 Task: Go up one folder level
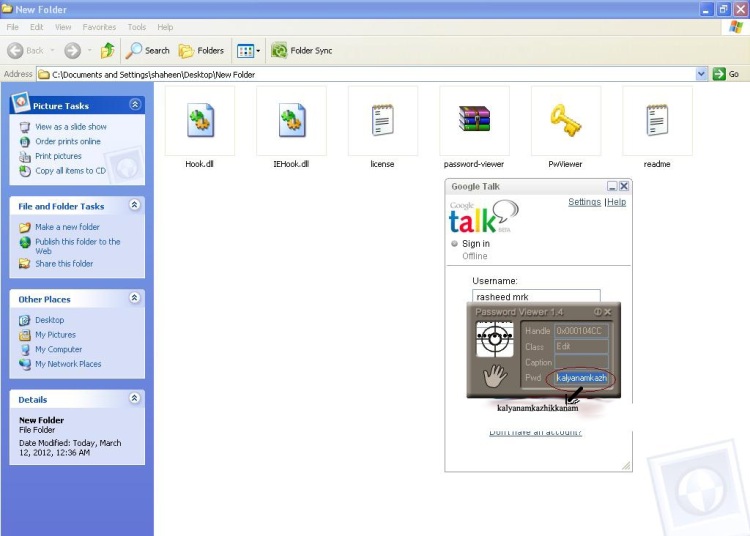click(x=107, y=50)
